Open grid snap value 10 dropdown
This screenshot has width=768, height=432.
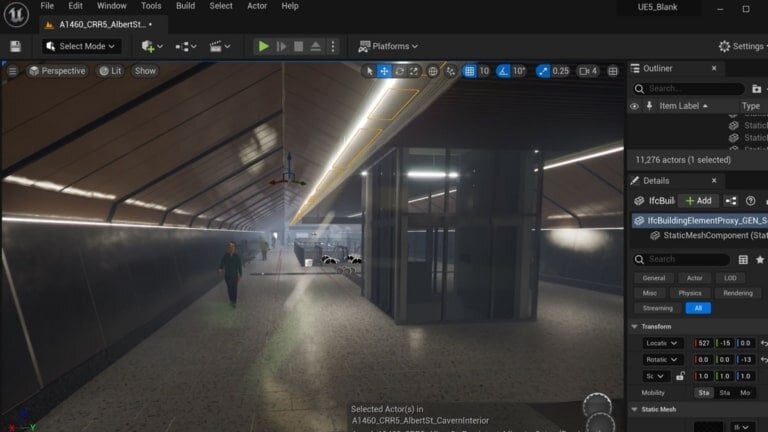coord(484,72)
